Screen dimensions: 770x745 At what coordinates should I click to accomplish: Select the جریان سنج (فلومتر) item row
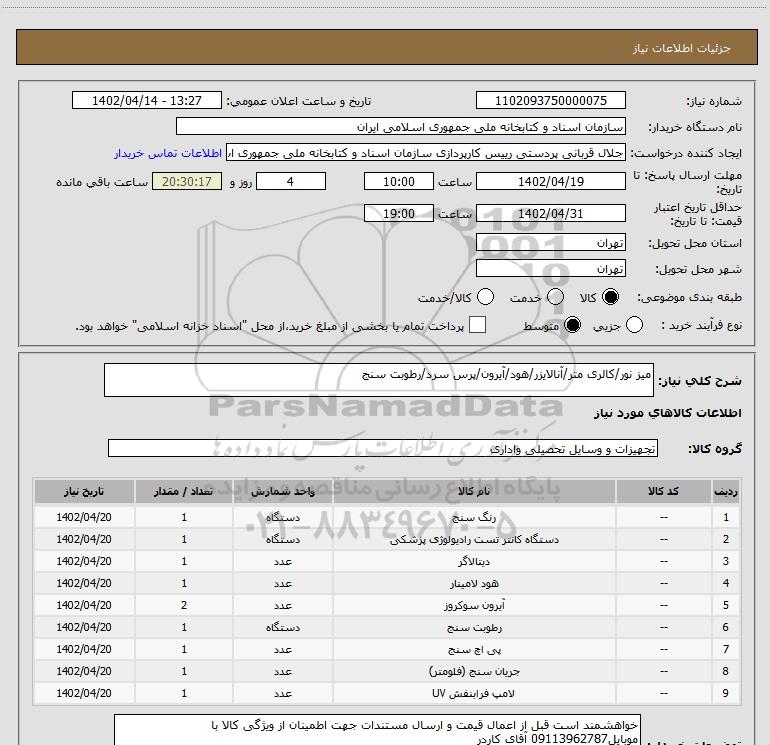[386, 671]
